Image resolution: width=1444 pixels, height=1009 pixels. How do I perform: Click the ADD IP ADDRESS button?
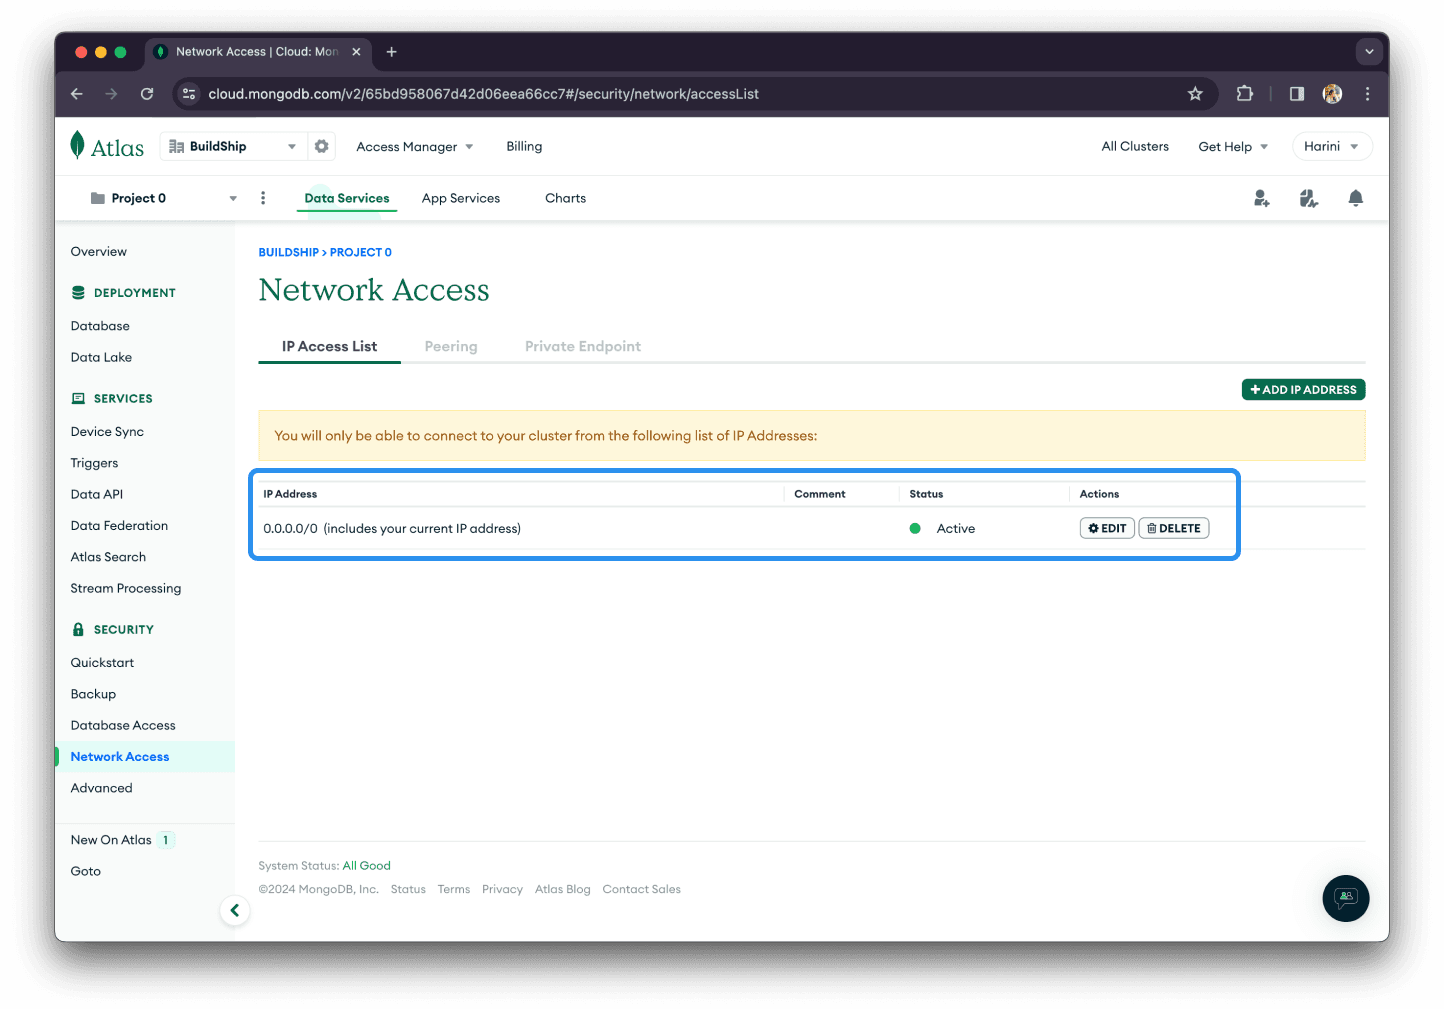click(1303, 389)
